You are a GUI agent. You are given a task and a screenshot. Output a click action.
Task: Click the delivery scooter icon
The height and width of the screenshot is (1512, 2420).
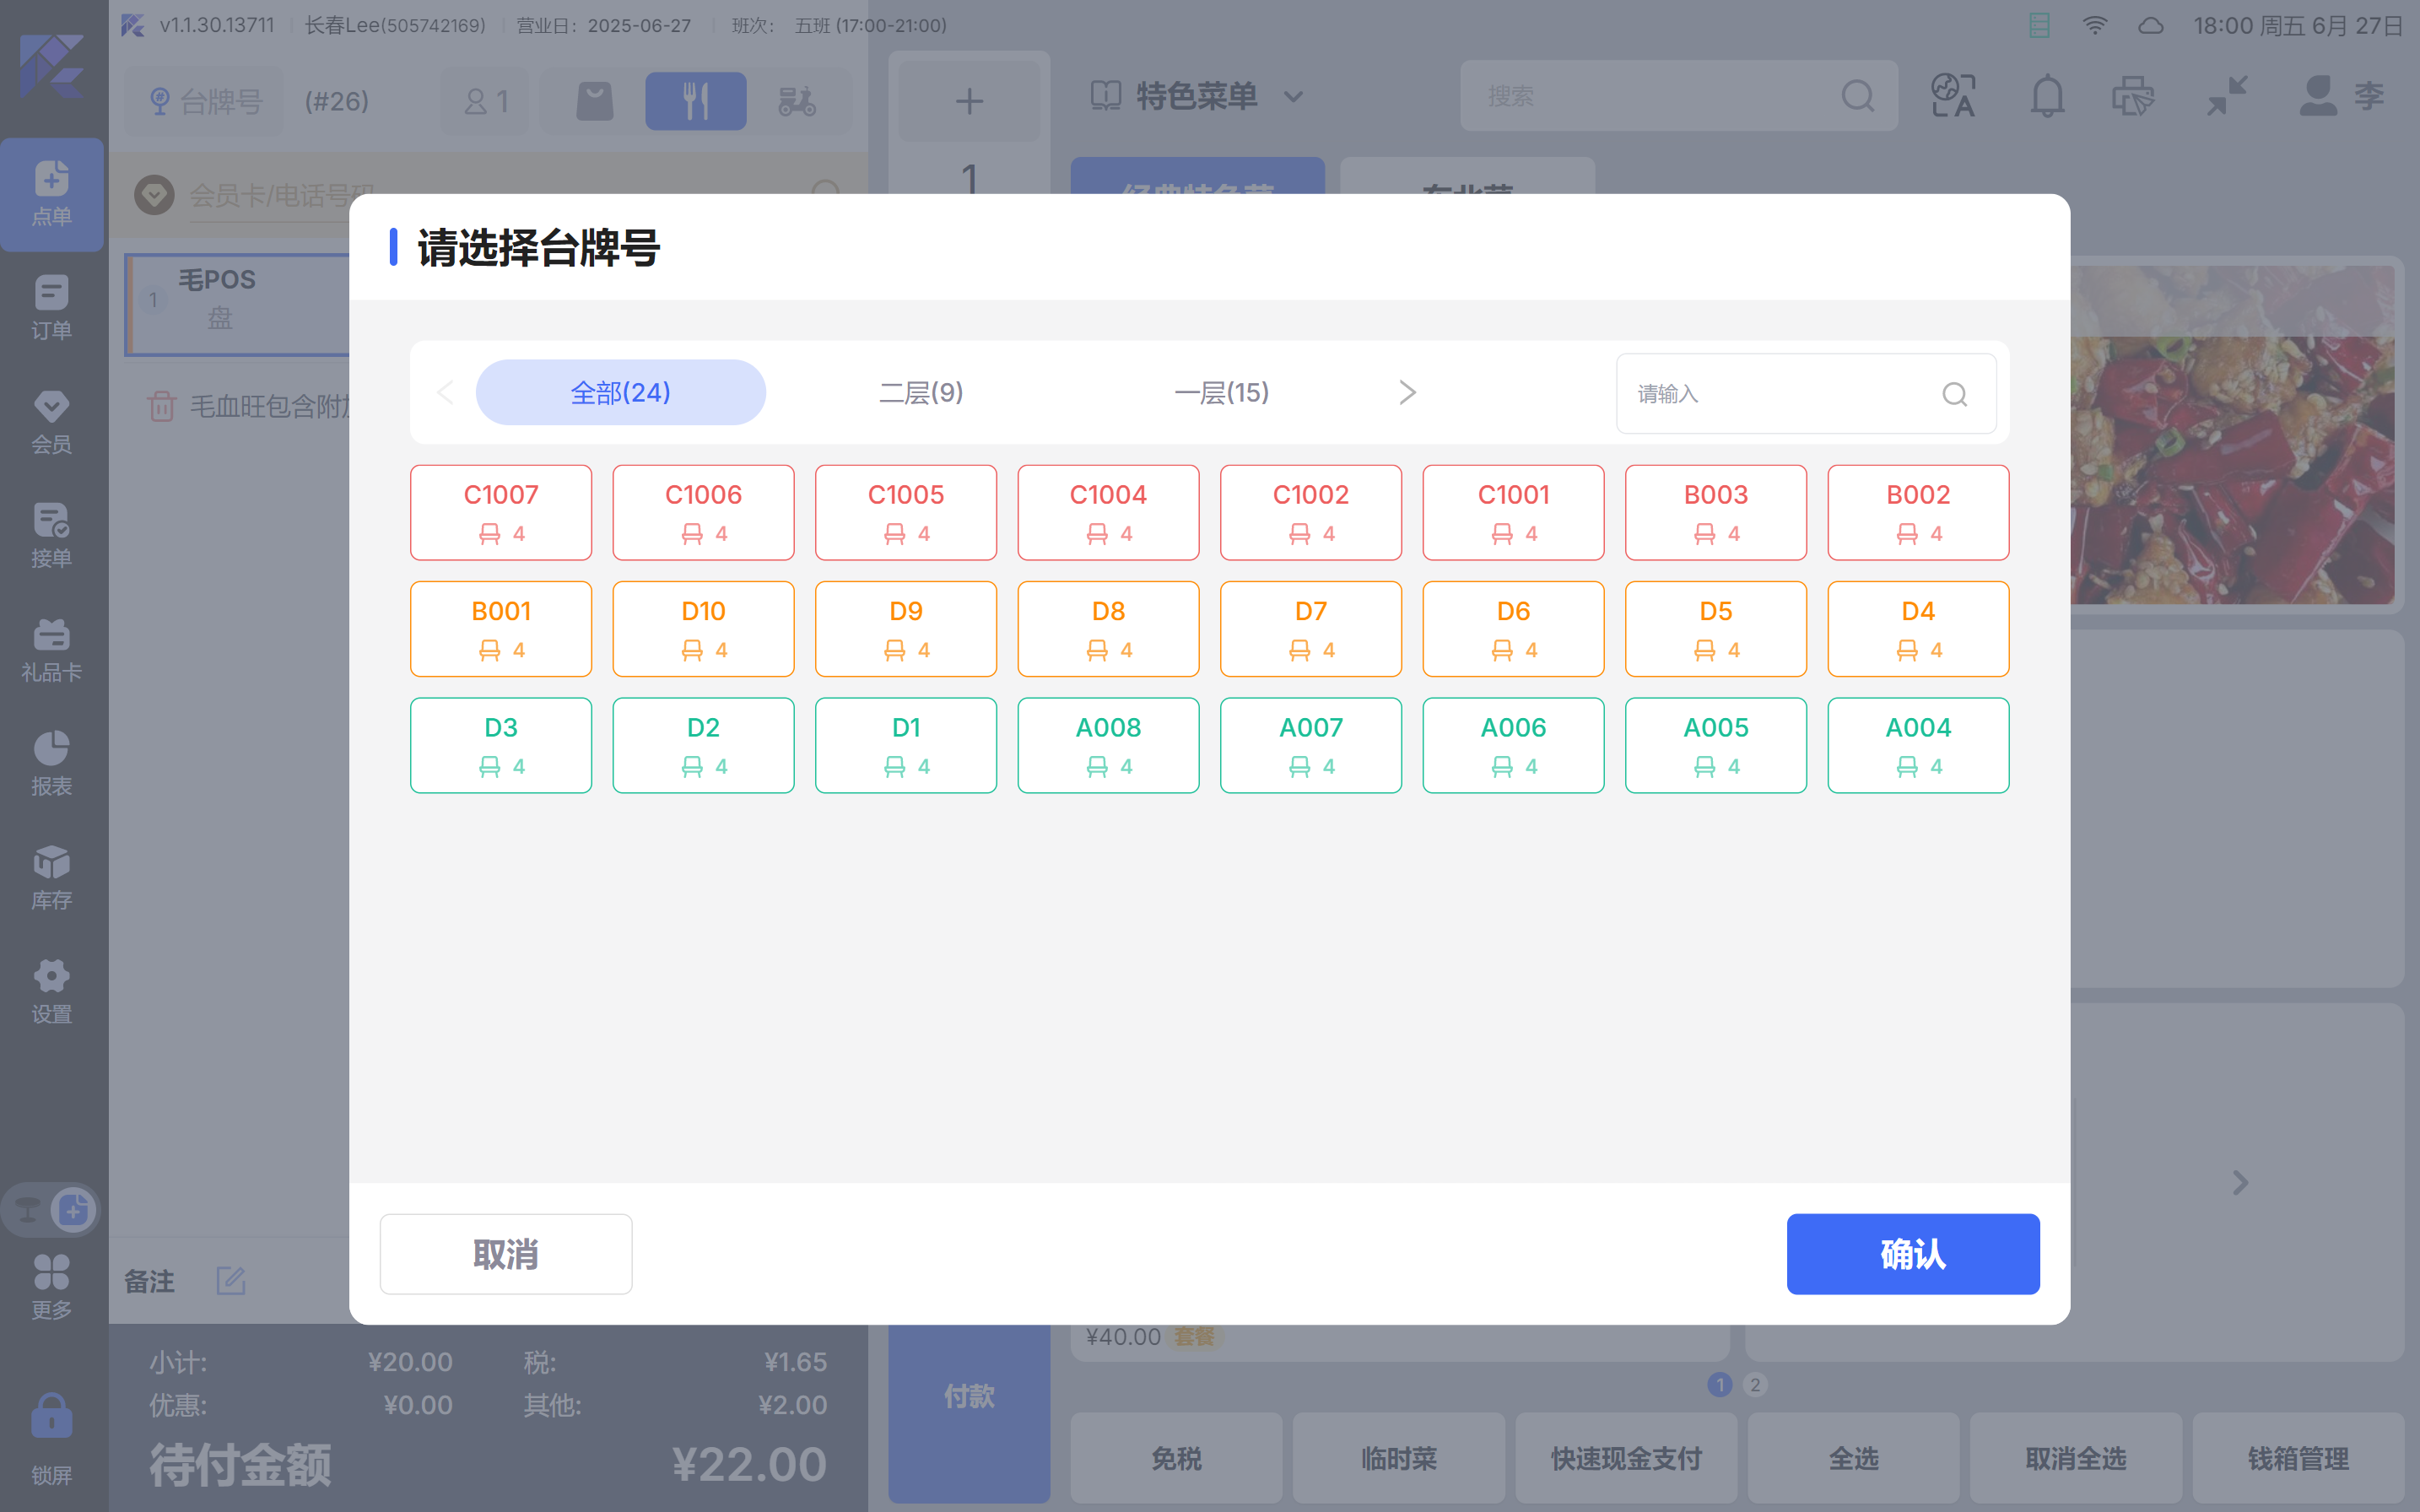[797, 100]
